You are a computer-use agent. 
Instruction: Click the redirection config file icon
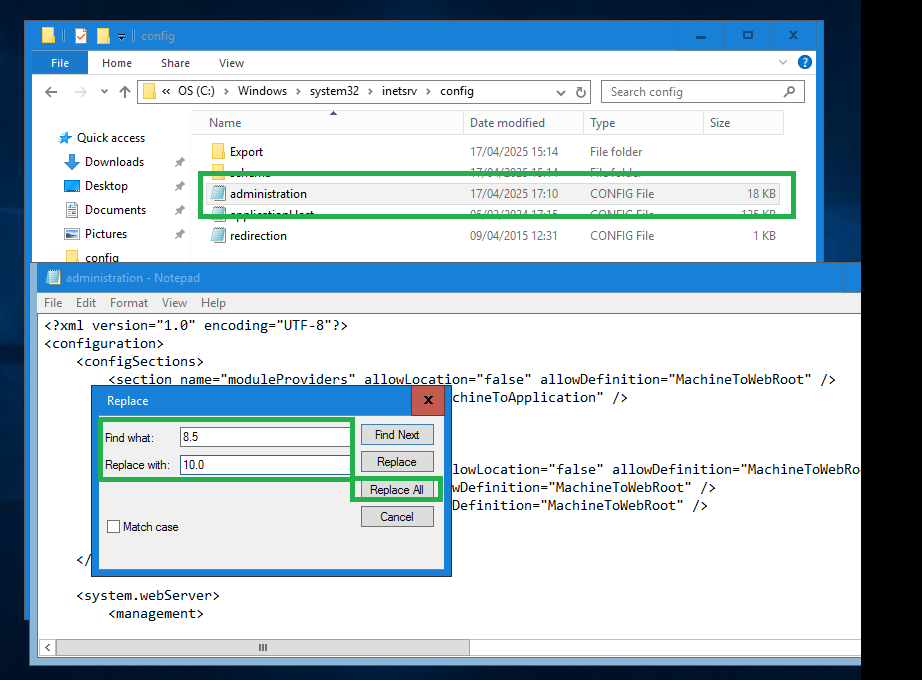(218, 235)
